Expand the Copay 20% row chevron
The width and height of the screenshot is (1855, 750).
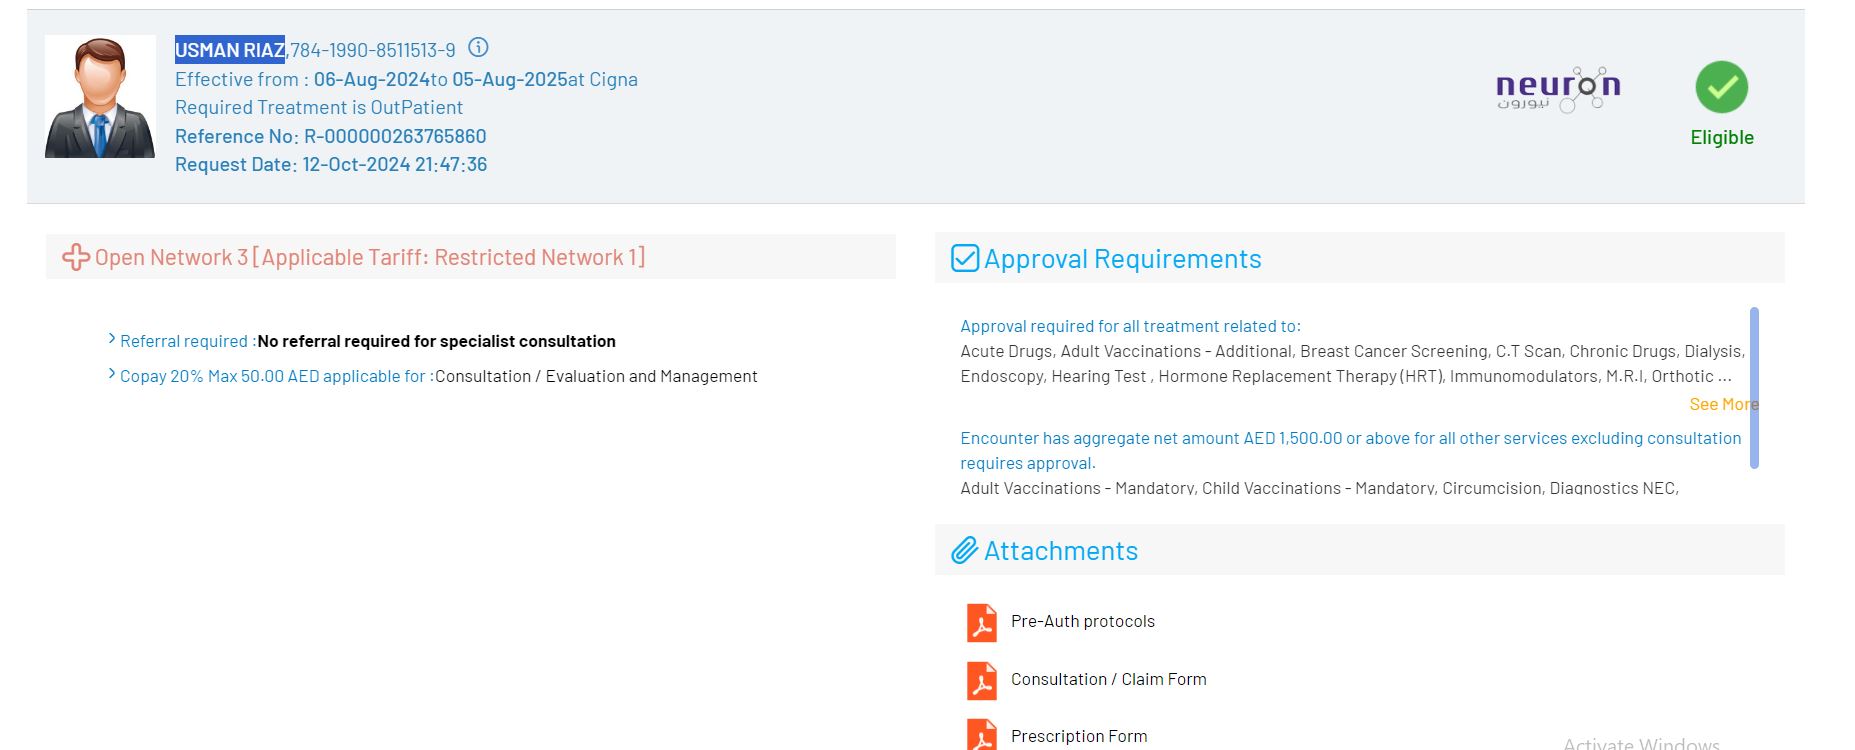point(112,375)
